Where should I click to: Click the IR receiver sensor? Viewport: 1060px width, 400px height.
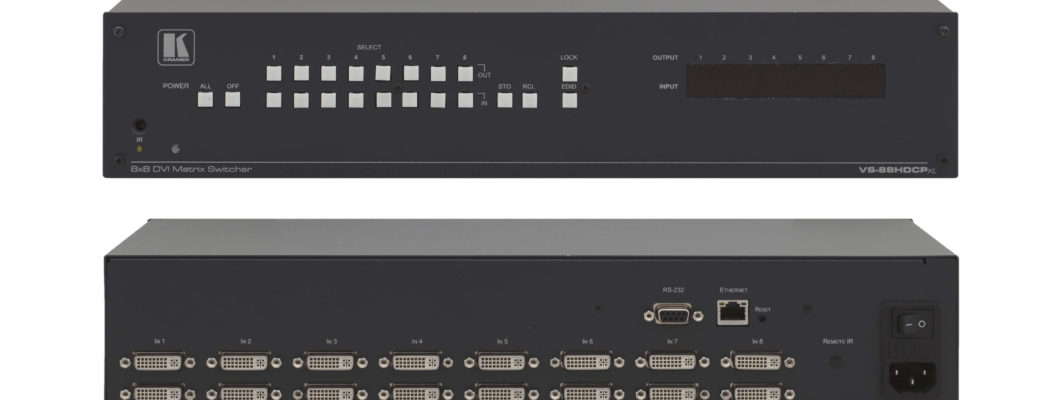[140, 126]
